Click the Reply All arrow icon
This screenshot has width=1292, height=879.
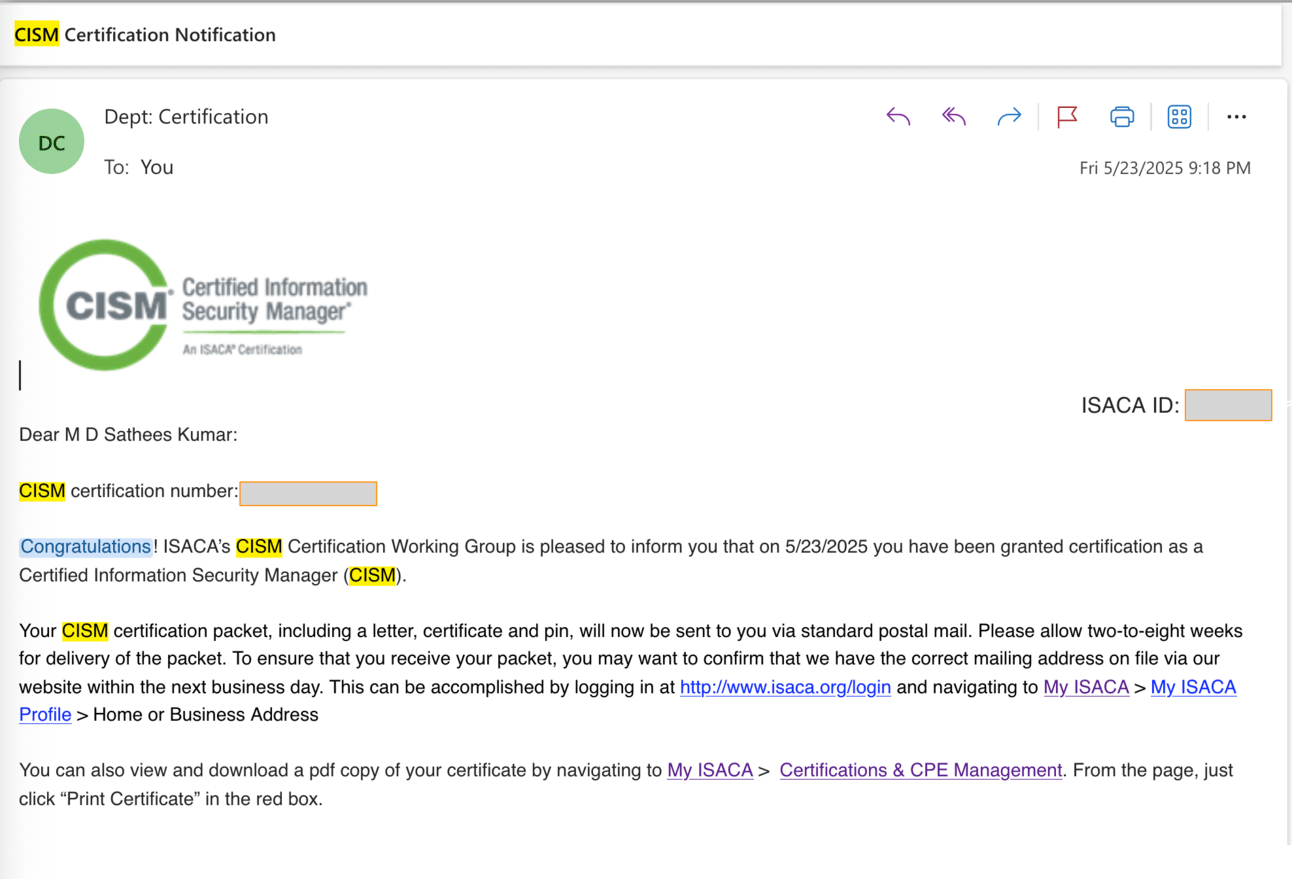[954, 117]
